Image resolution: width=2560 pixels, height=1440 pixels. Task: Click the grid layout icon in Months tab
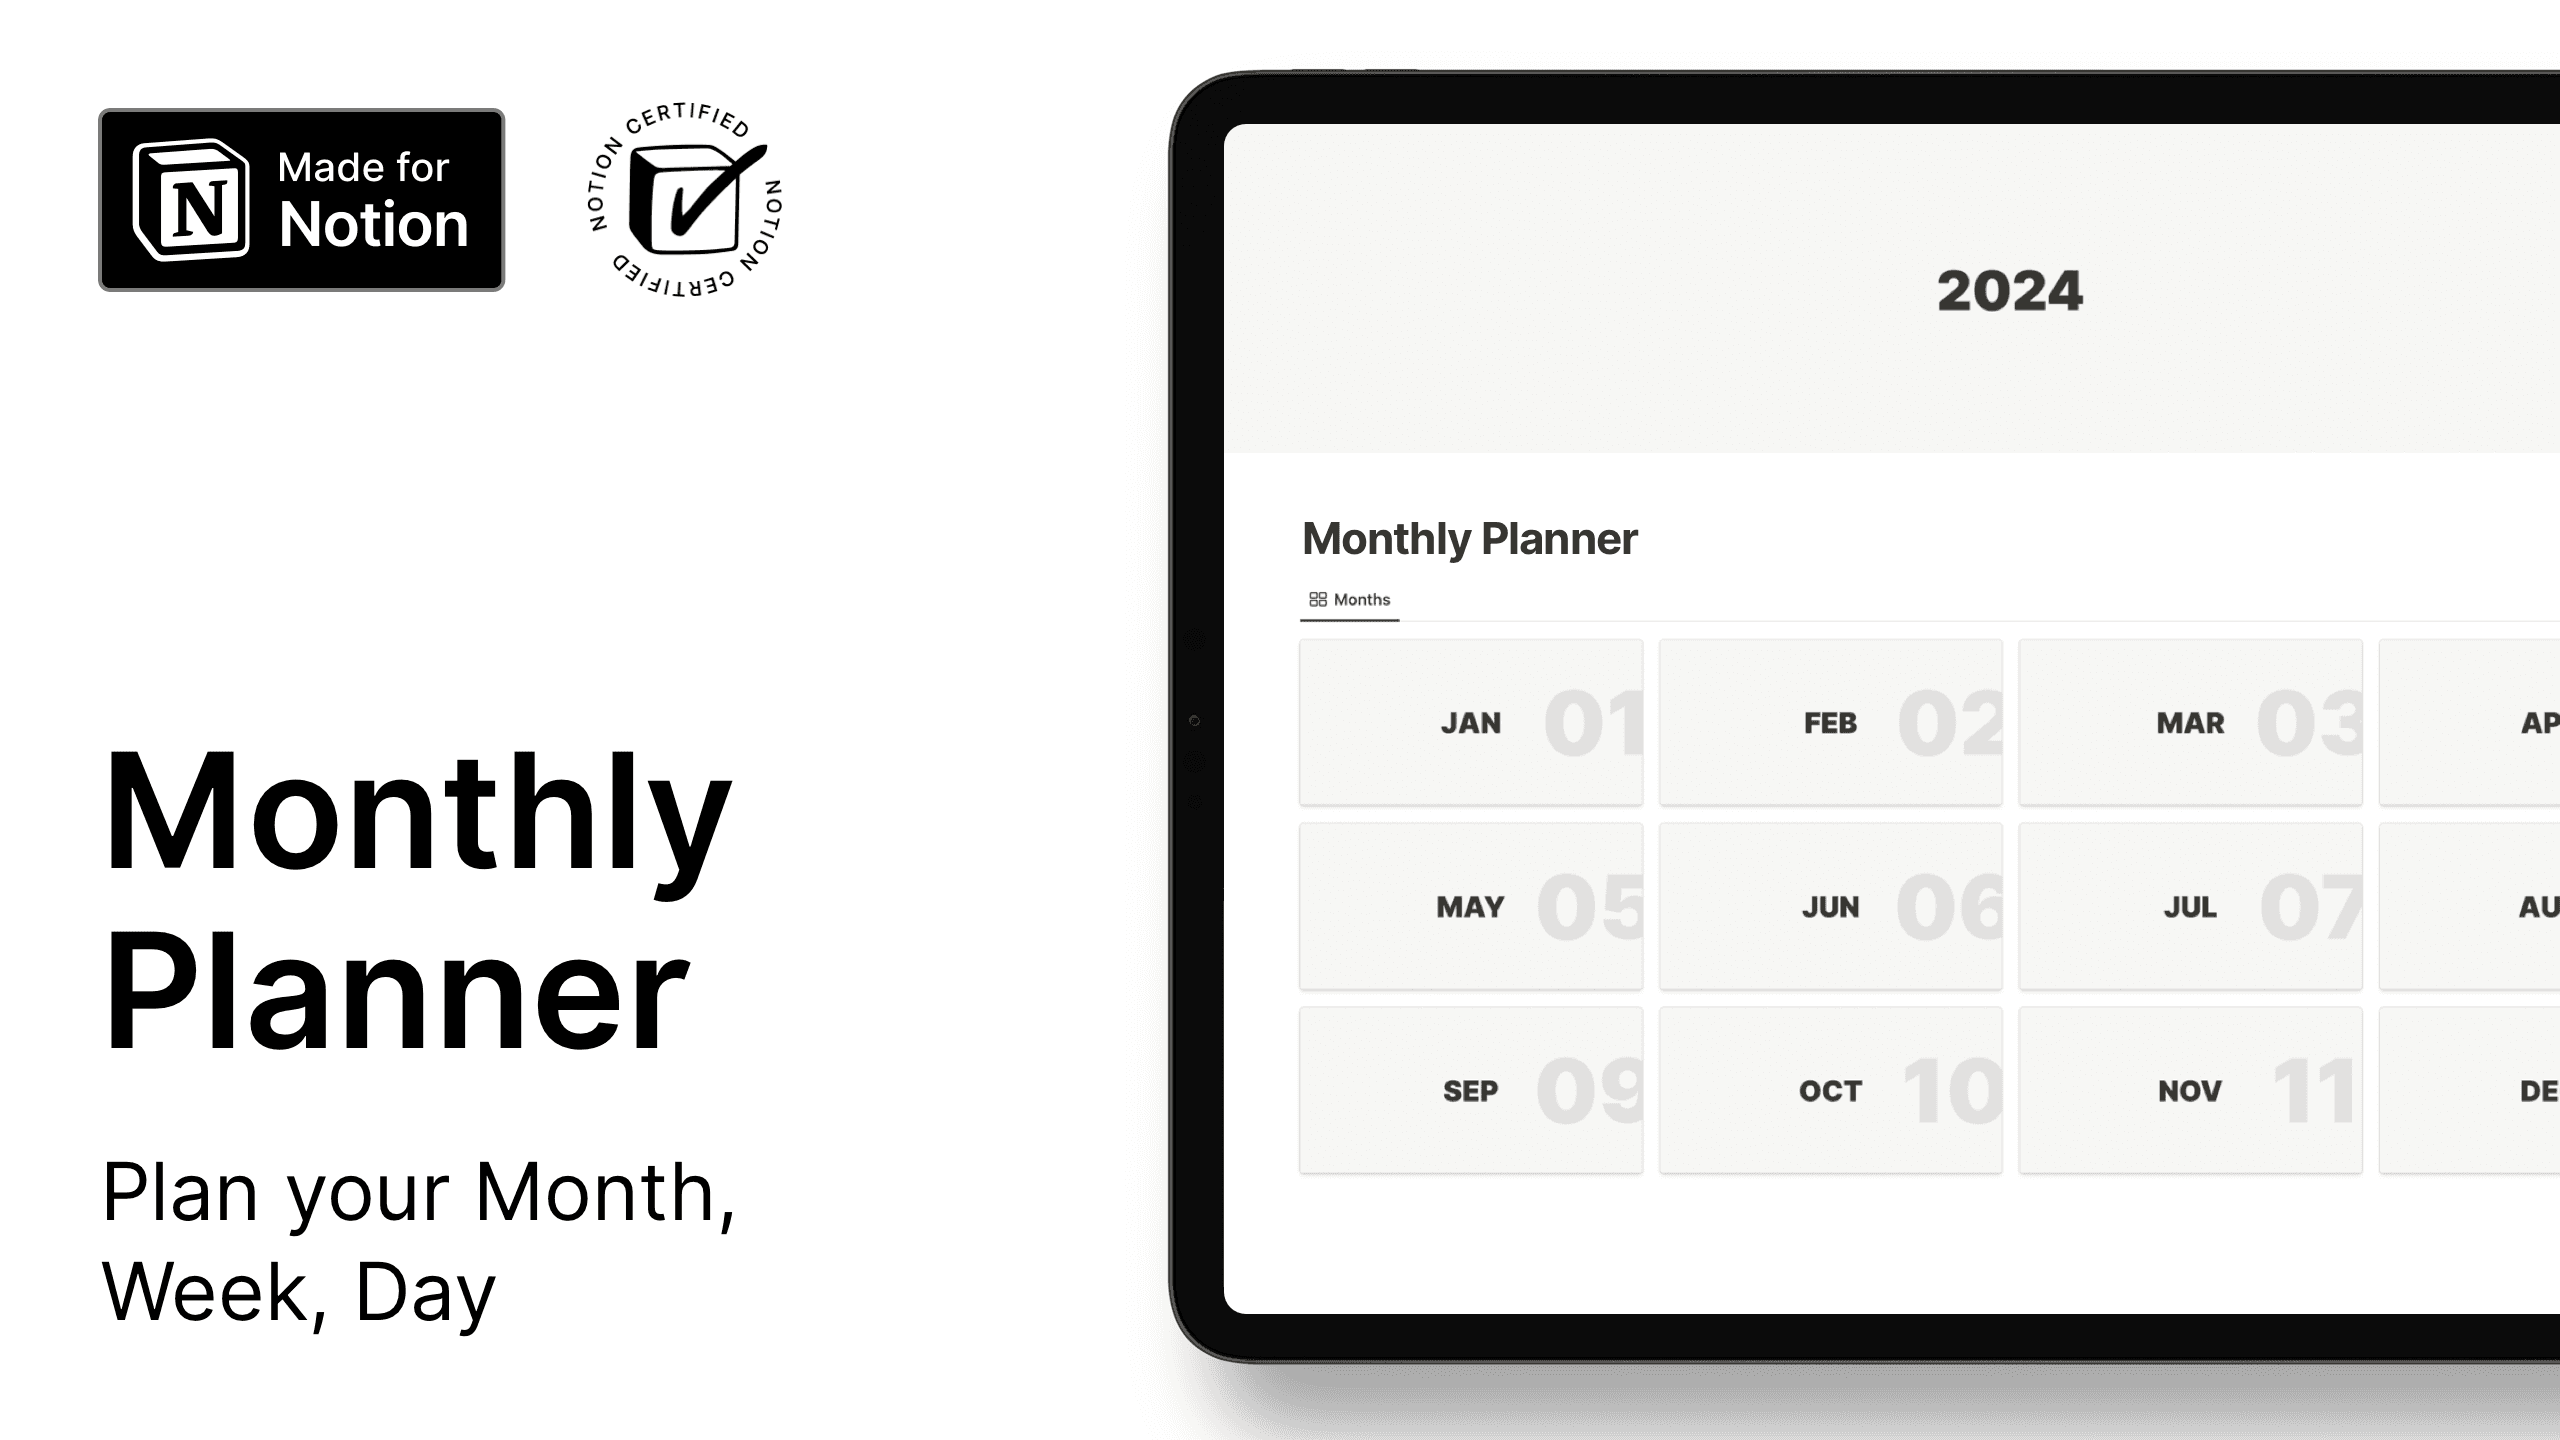pos(1317,600)
